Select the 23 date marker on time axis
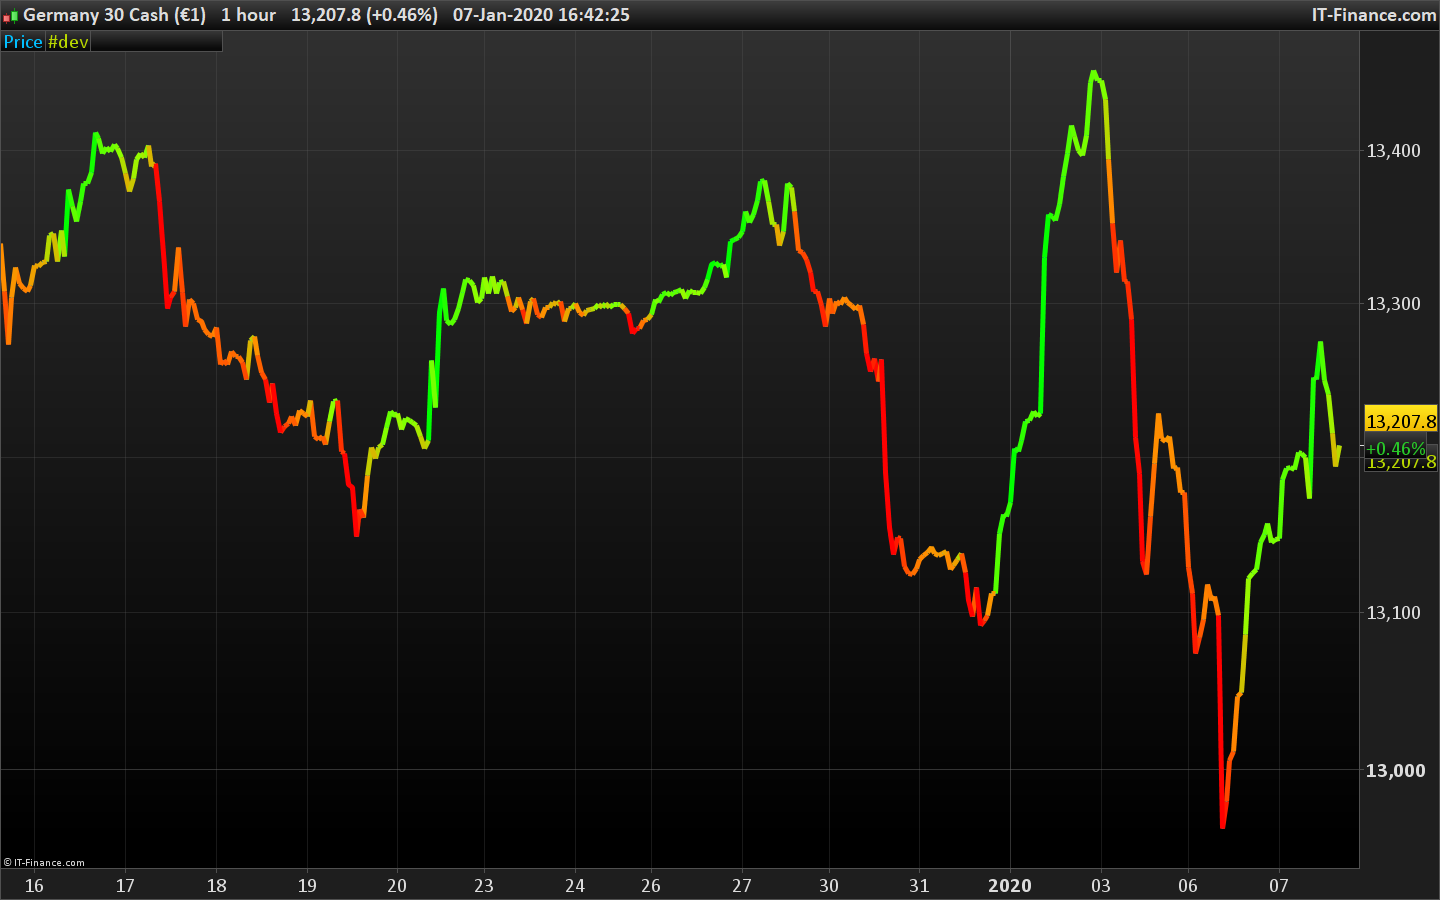 (x=484, y=885)
